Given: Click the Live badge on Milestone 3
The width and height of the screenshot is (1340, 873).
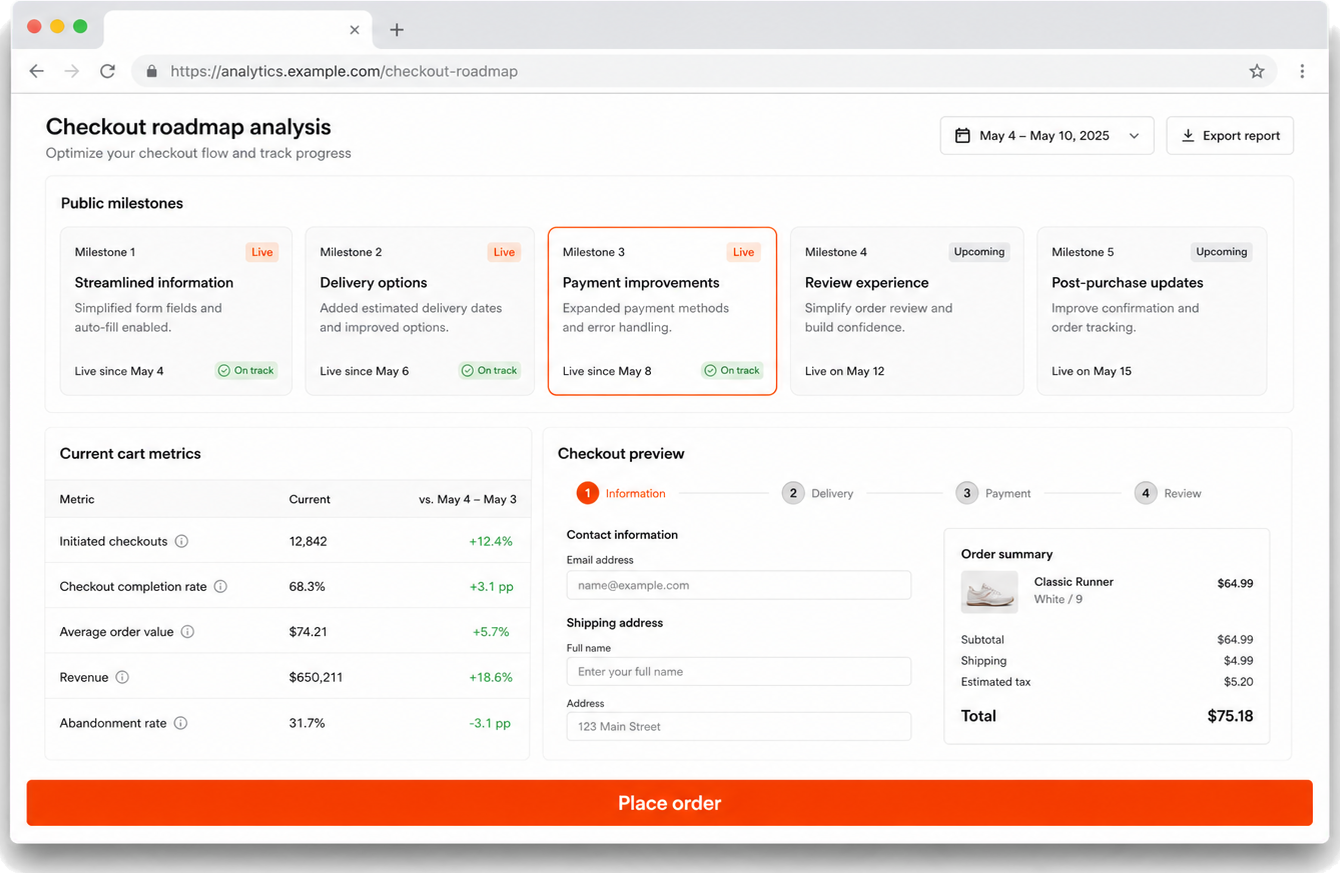Looking at the screenshot, I should tap(743, 252).
